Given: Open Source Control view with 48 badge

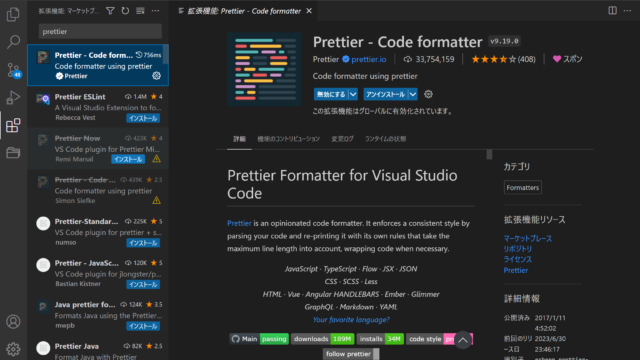Looking at the screenshot, I should 13,70.
